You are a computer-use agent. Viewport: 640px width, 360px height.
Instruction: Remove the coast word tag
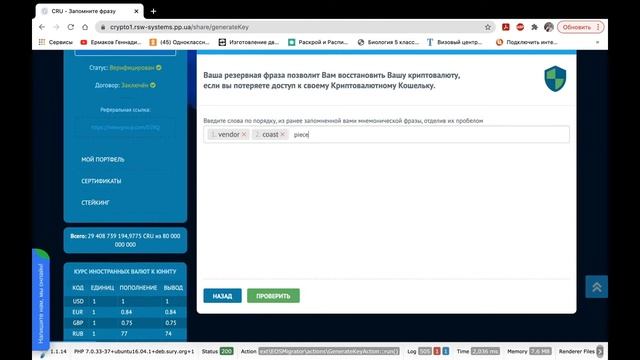pos(282,134)
